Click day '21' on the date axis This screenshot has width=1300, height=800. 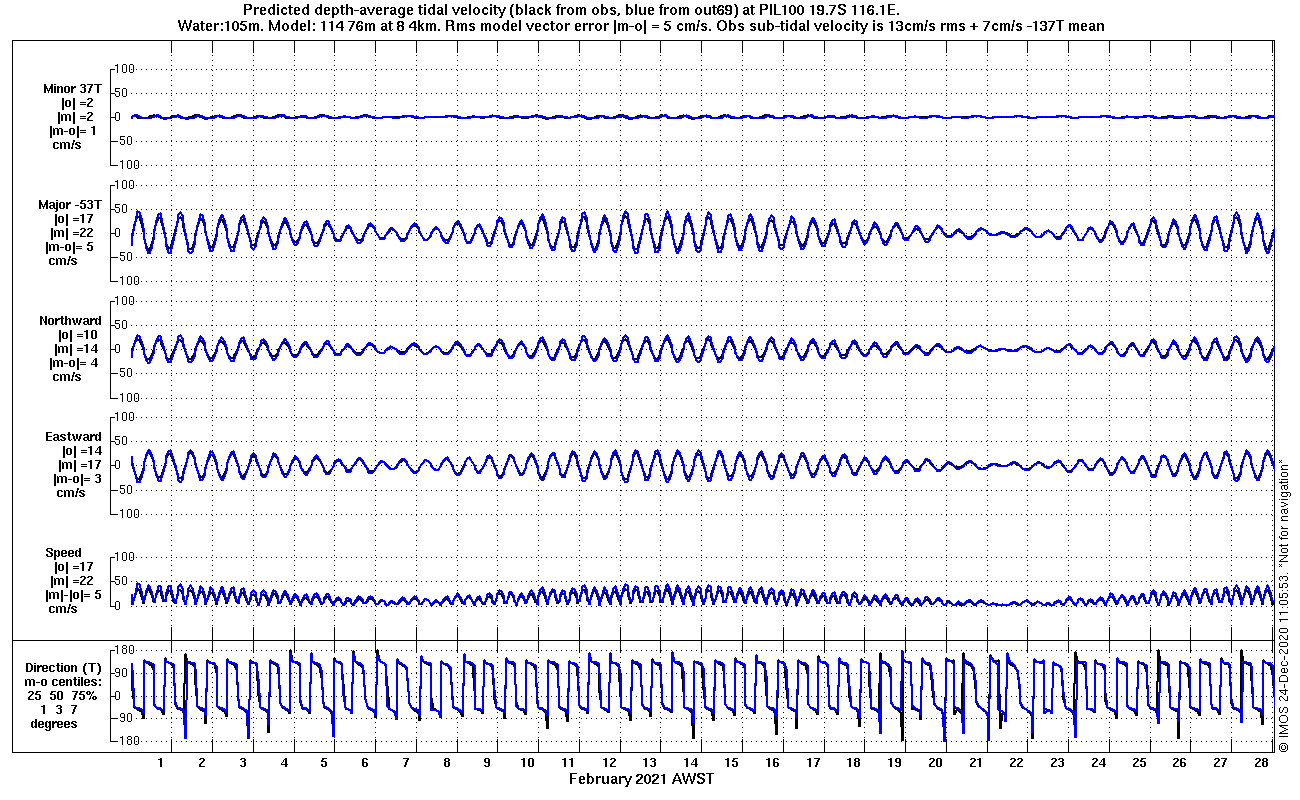tap(976, 763)
